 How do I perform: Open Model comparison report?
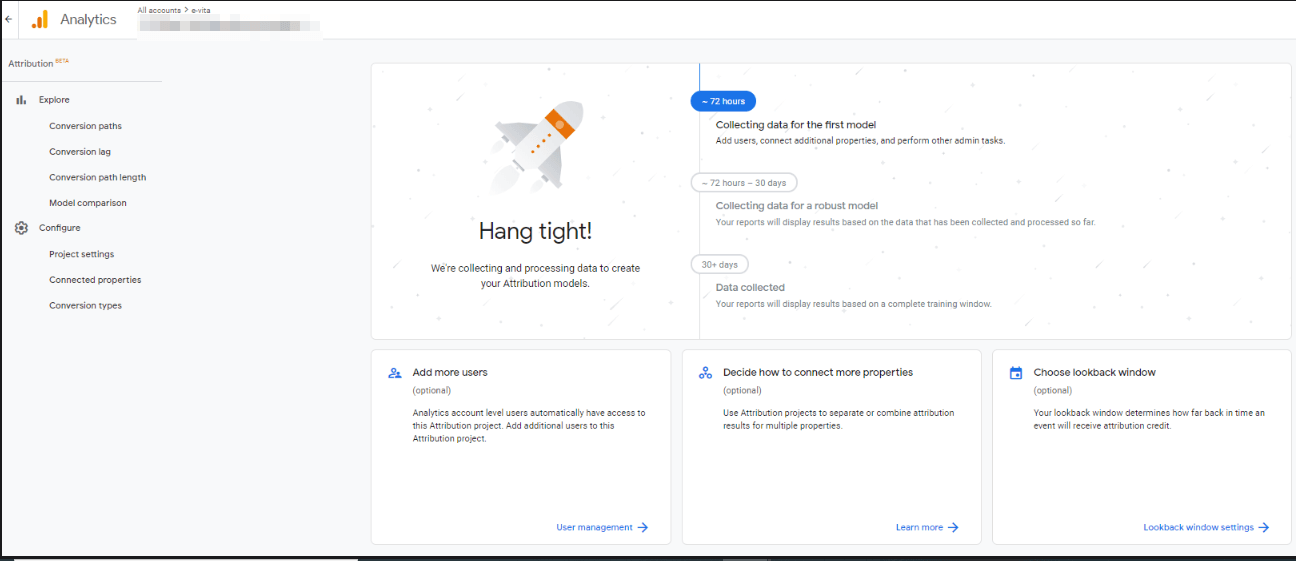[x=88, y=203]
